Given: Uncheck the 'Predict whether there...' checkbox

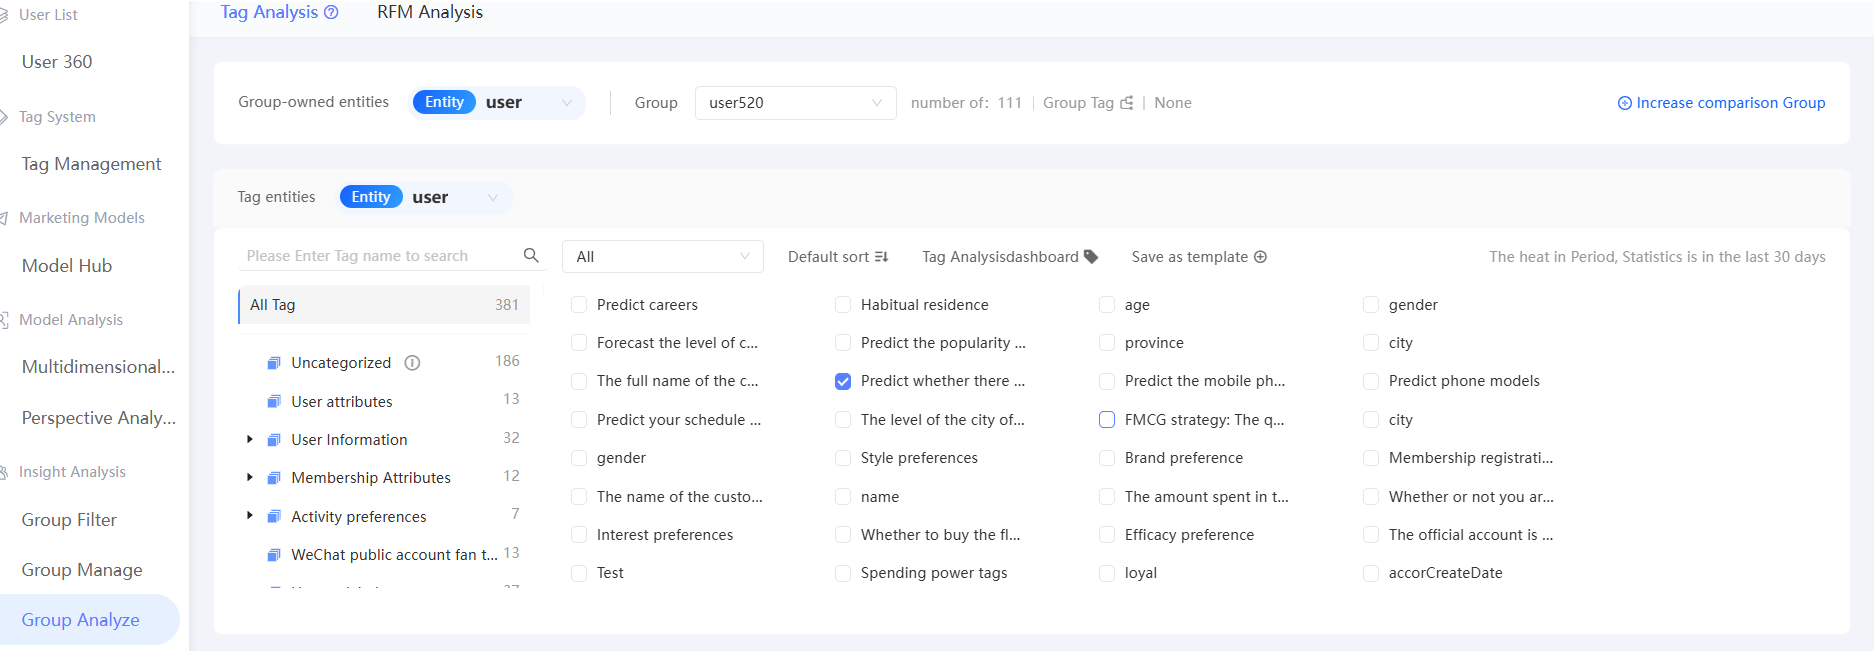Looking at the screenshot, I should (x=843, y=381).
